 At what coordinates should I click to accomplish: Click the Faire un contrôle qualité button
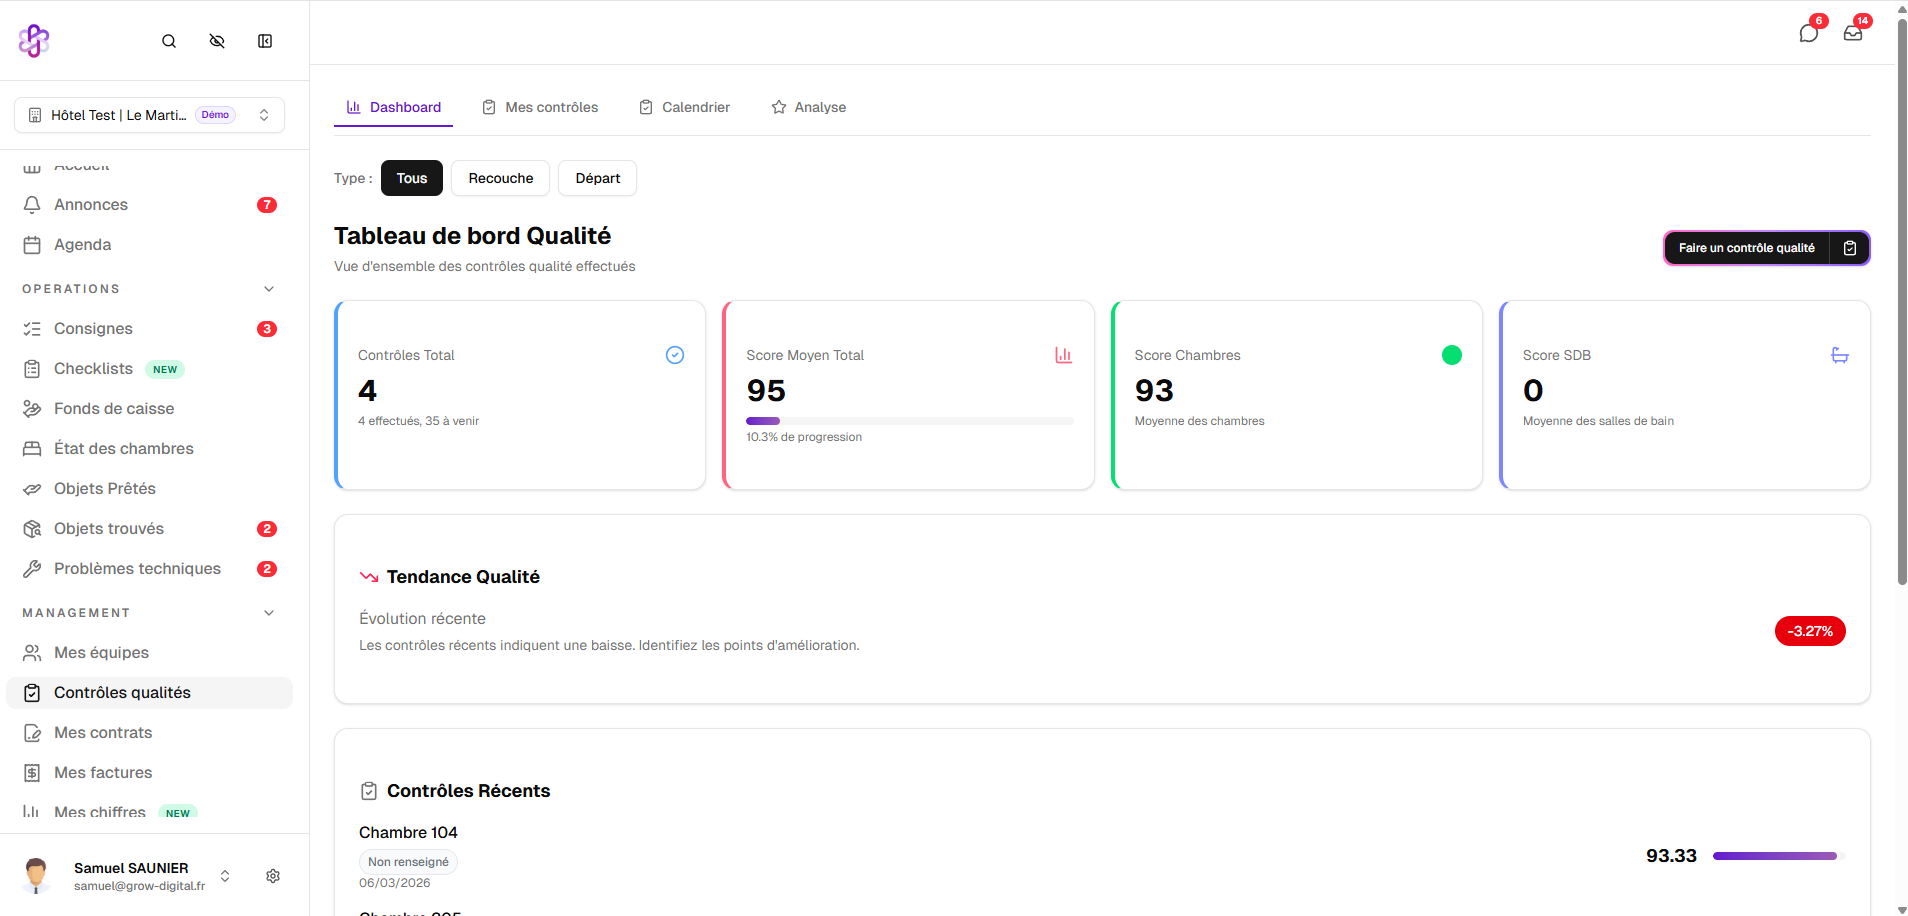[1746, 248]
